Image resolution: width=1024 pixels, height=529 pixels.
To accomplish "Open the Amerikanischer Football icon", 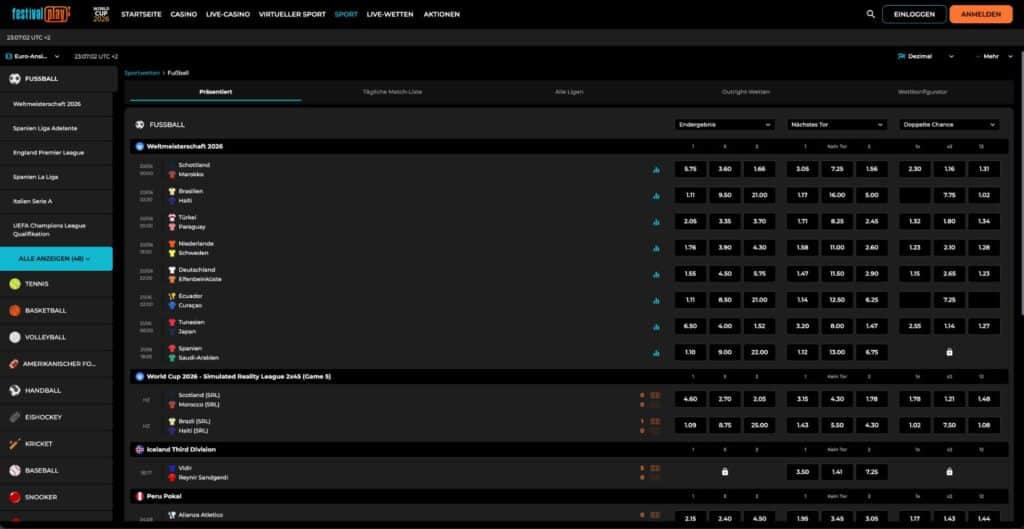I will click(14, 364).
